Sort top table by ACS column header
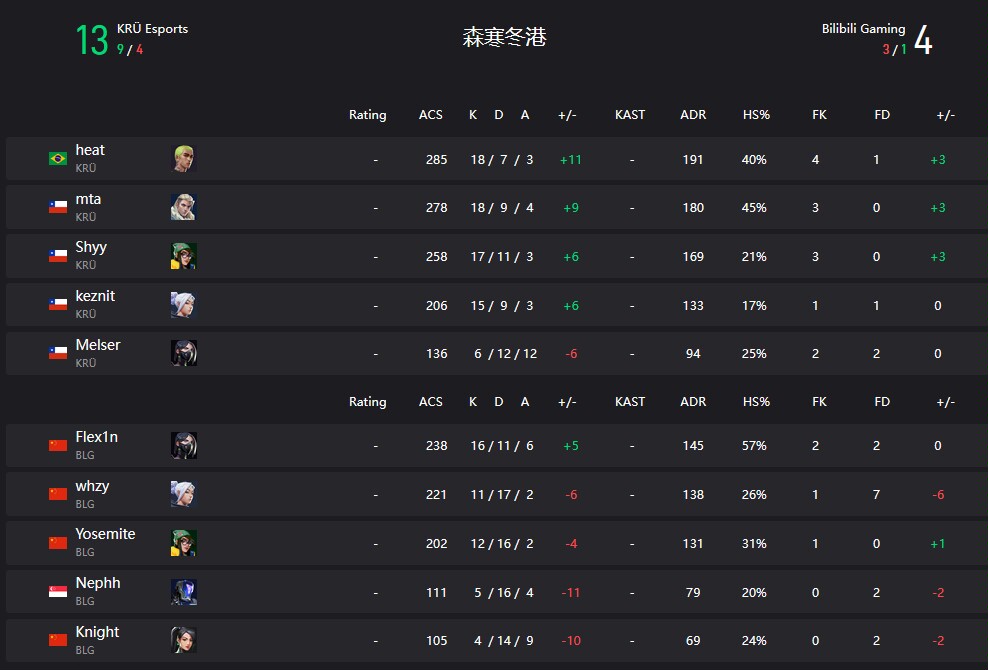Screen dimensions: 988x670 (431, 115)
